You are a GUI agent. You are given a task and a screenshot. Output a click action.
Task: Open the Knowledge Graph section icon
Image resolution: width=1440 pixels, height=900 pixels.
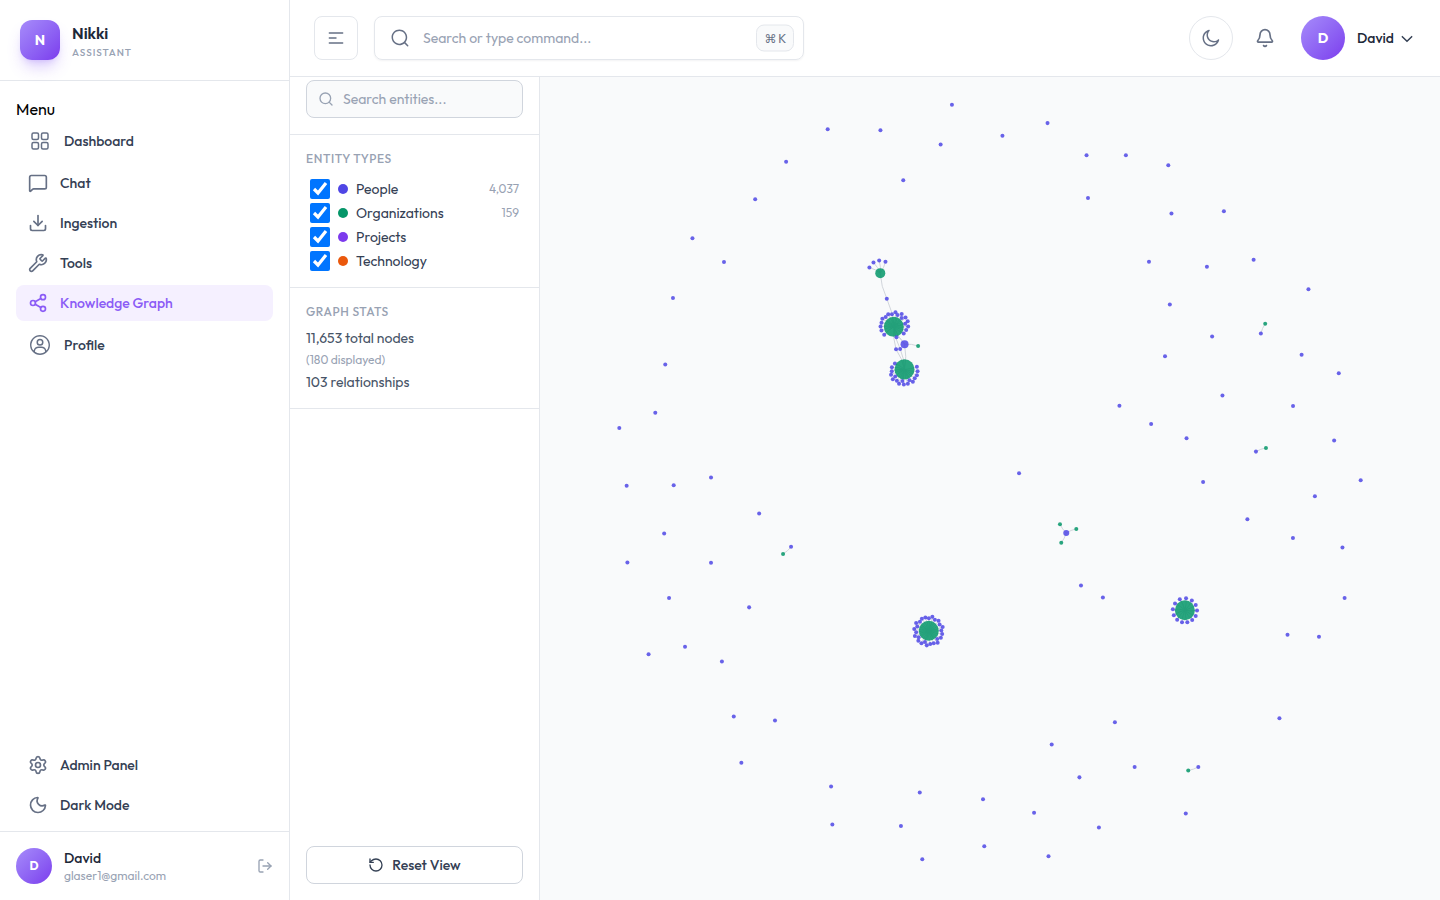(x=38, y=302)
